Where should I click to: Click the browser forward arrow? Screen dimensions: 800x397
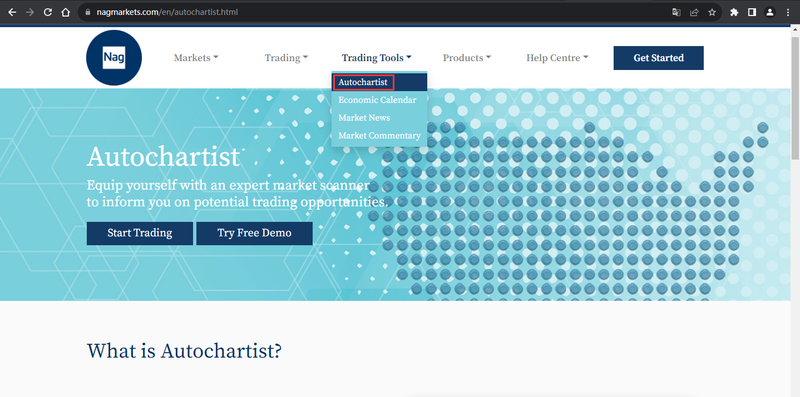pos(30,12)
